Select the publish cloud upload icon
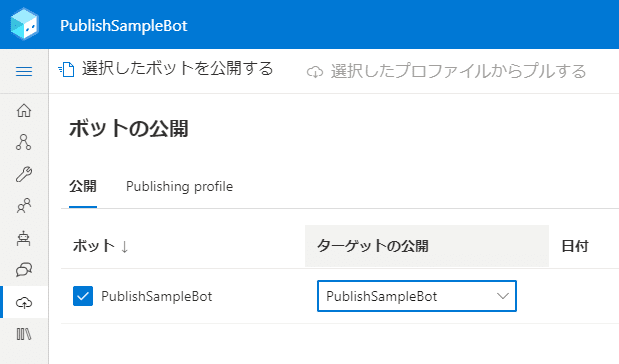This screenshot has width=619, height=364. 24,302
